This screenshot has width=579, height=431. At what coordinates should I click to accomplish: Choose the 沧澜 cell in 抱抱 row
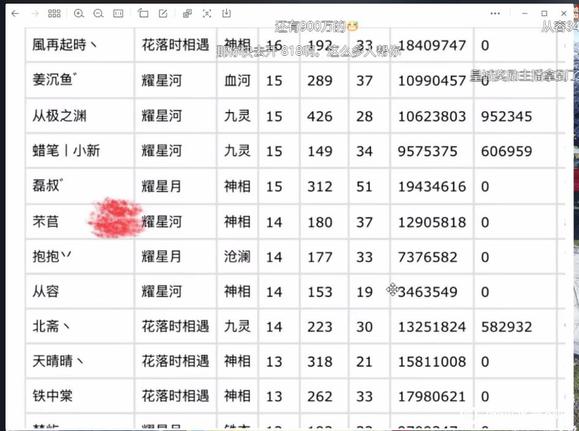[237, 256]
